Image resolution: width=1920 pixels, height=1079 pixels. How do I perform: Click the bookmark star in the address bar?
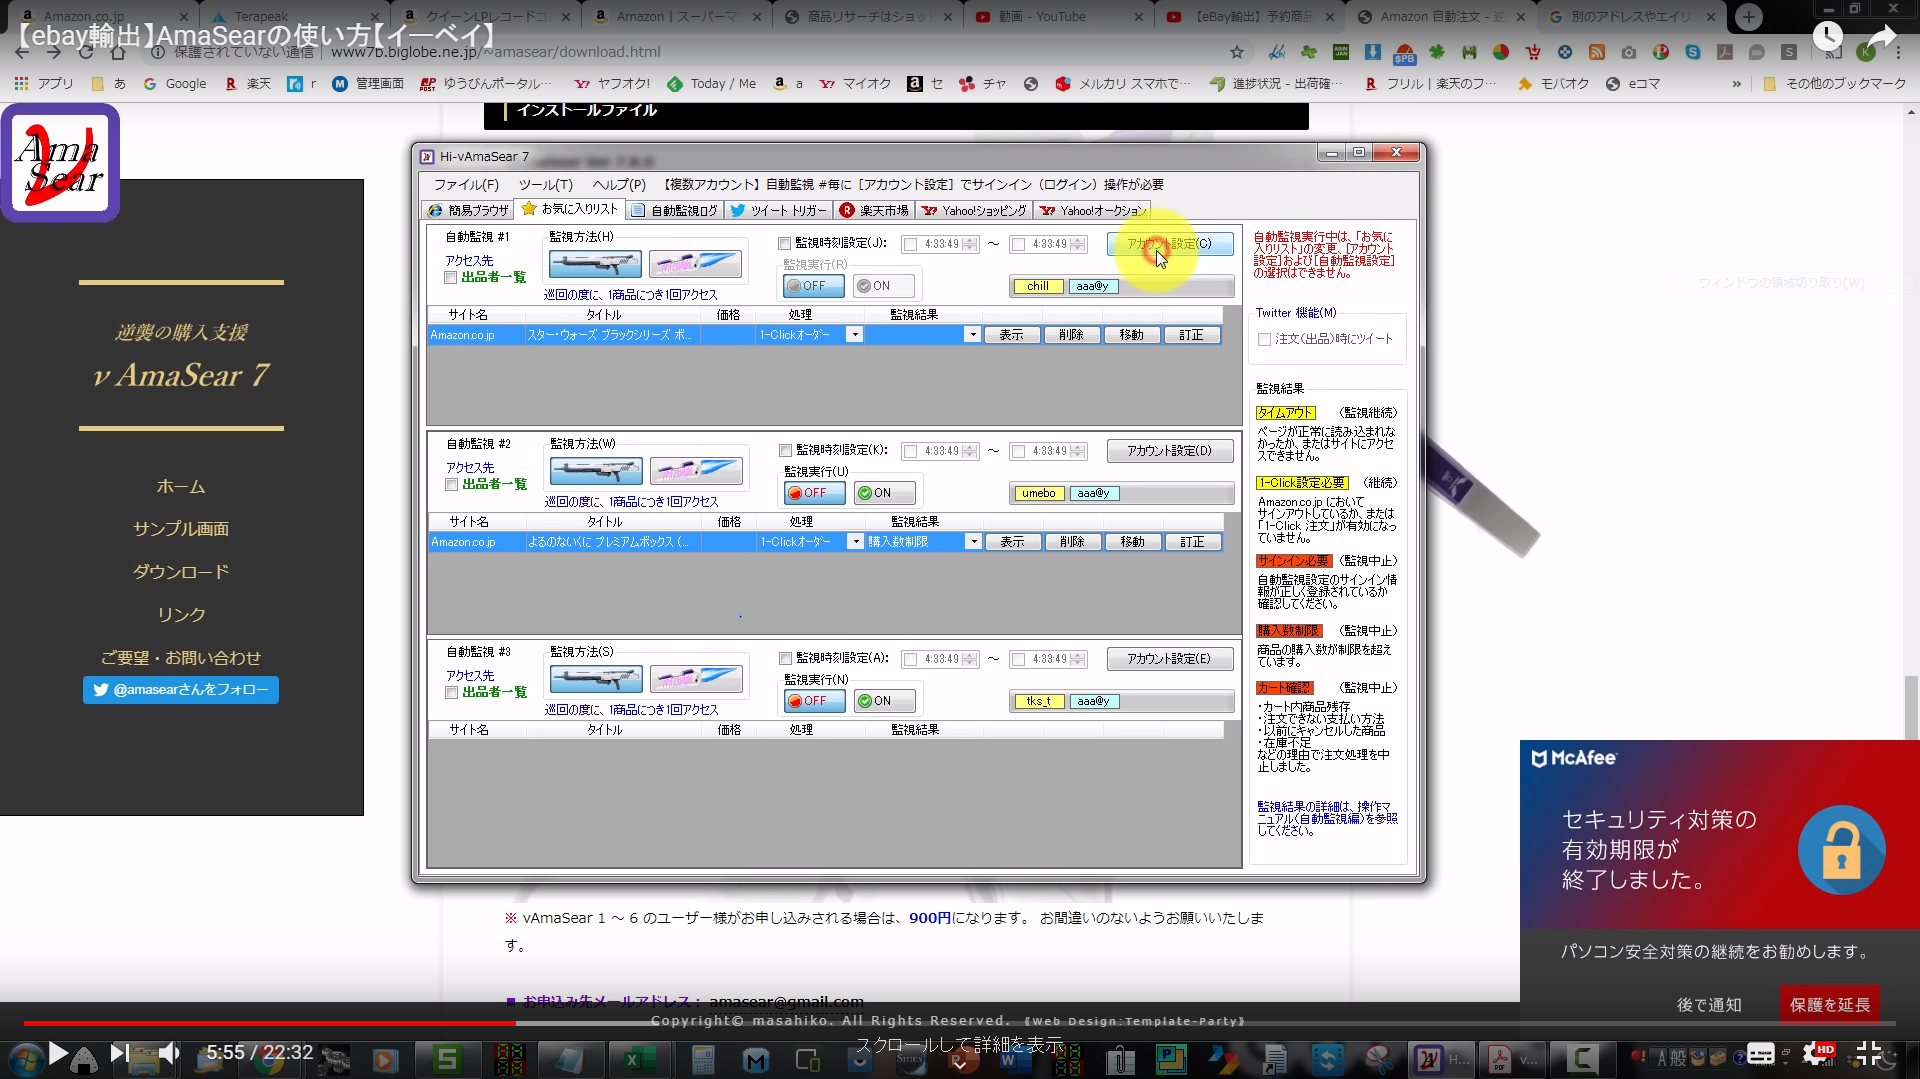click(1237, 52)
